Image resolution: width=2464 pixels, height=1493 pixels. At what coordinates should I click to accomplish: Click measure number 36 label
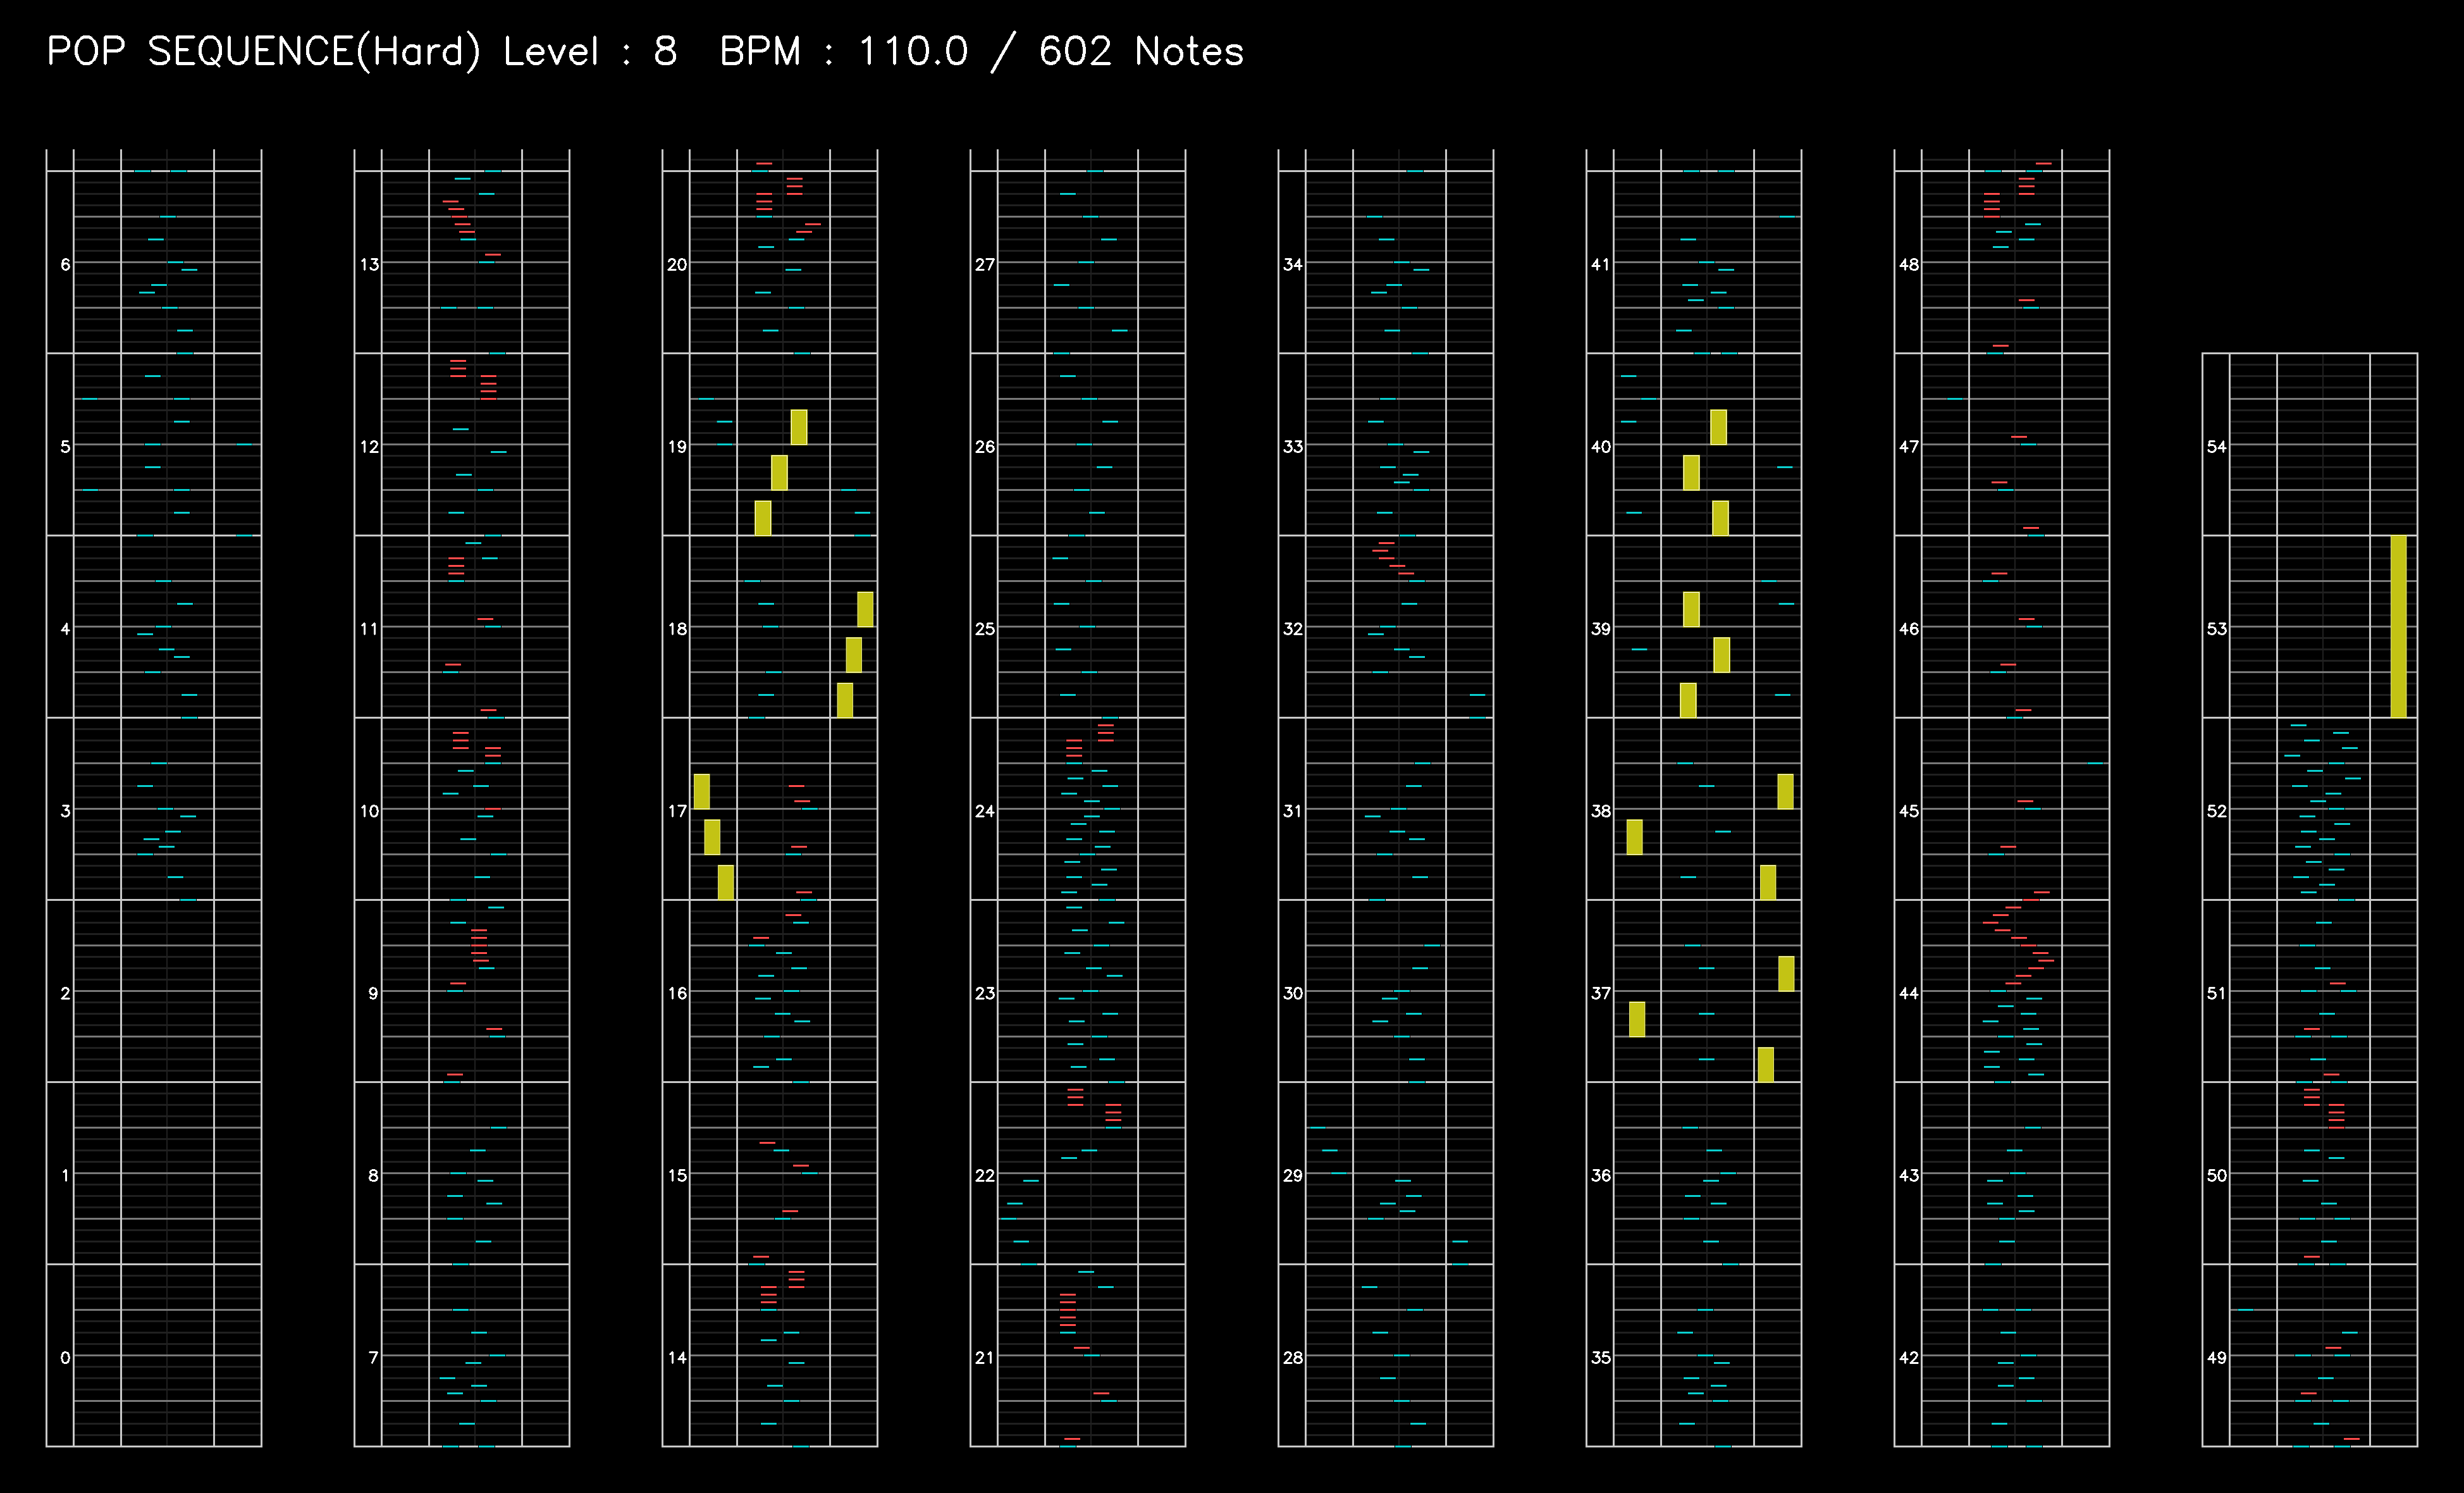pos(1601,1175)
